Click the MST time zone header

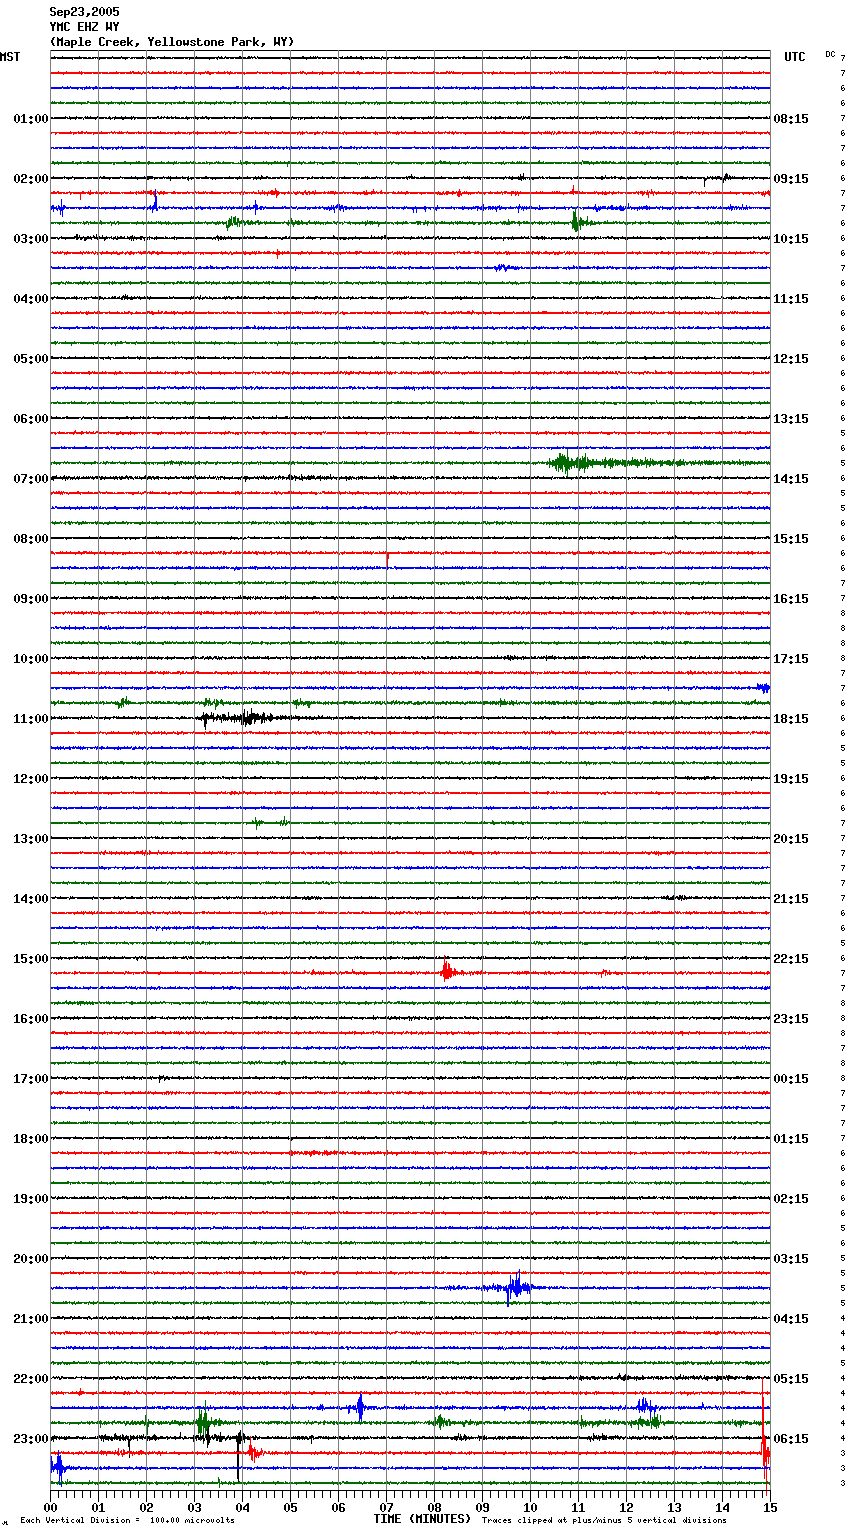10,57
